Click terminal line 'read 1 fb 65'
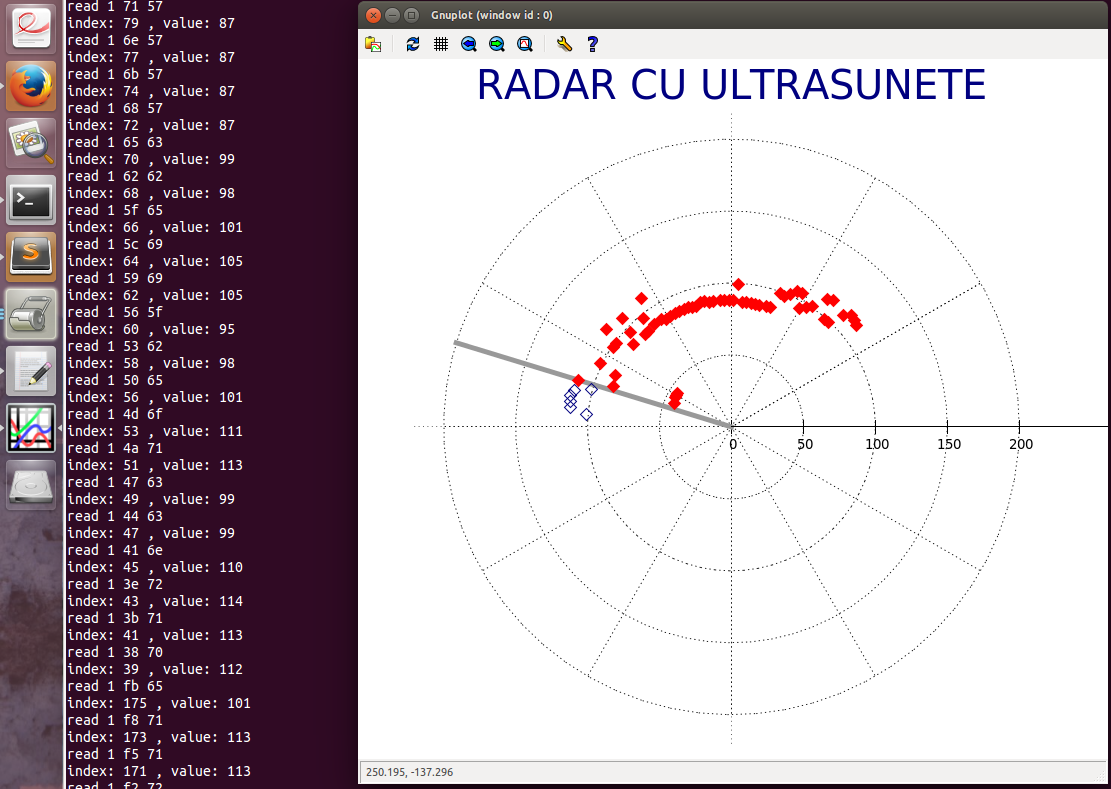1111x789 pixels. (115, 686)
